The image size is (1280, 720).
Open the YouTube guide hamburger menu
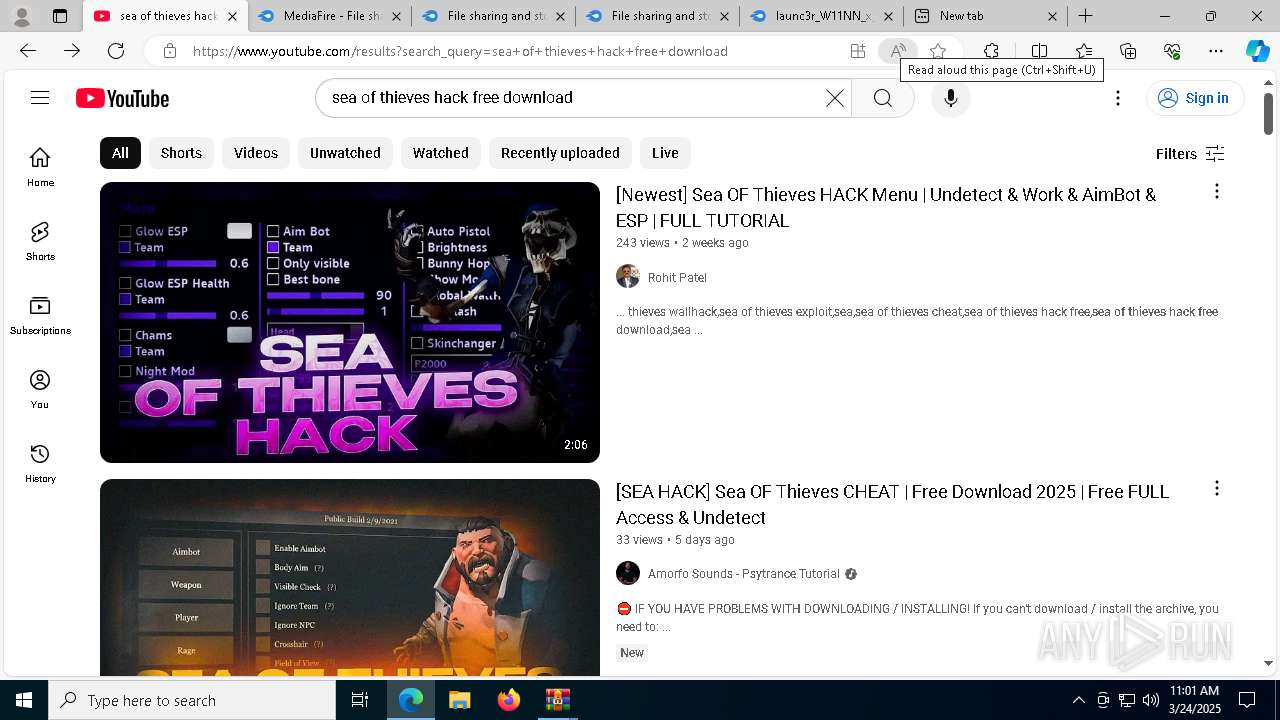point(40,97)
